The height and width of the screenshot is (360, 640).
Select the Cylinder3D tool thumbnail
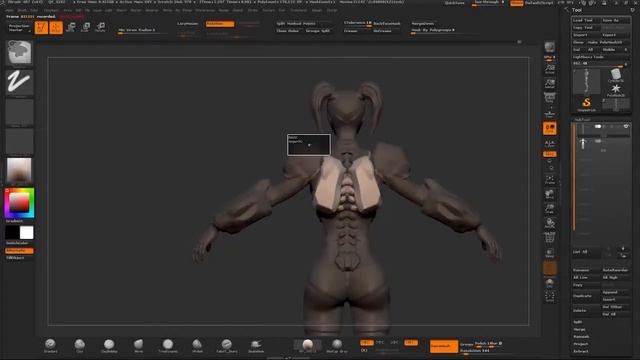(x=616, y=75)
